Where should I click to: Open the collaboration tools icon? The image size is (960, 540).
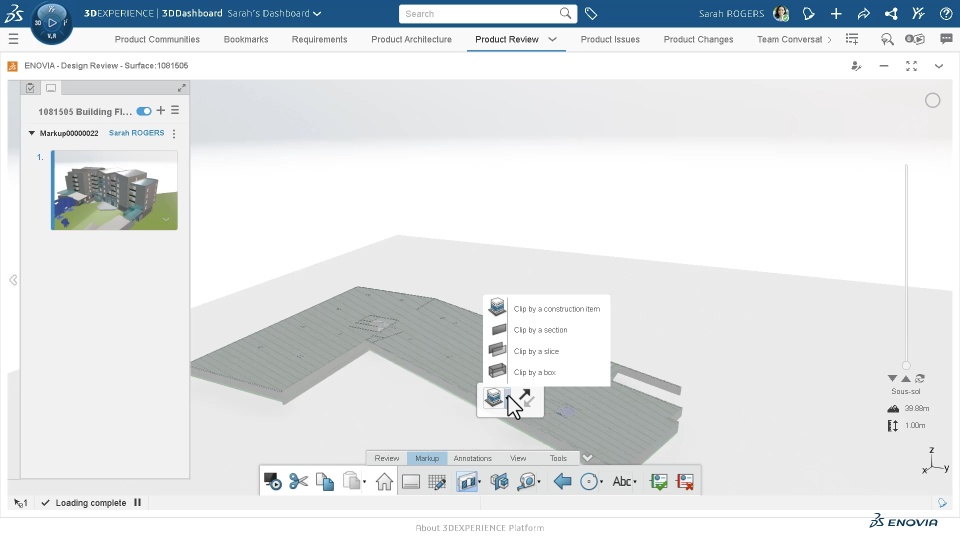click(918, 13)
